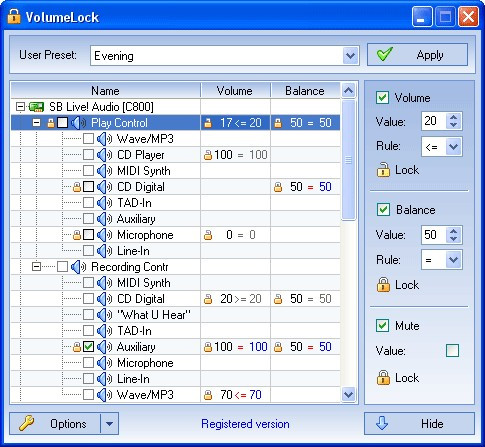Click the Volume Value field showing 20
Screen dimensions: 485x447
[434, 121]
